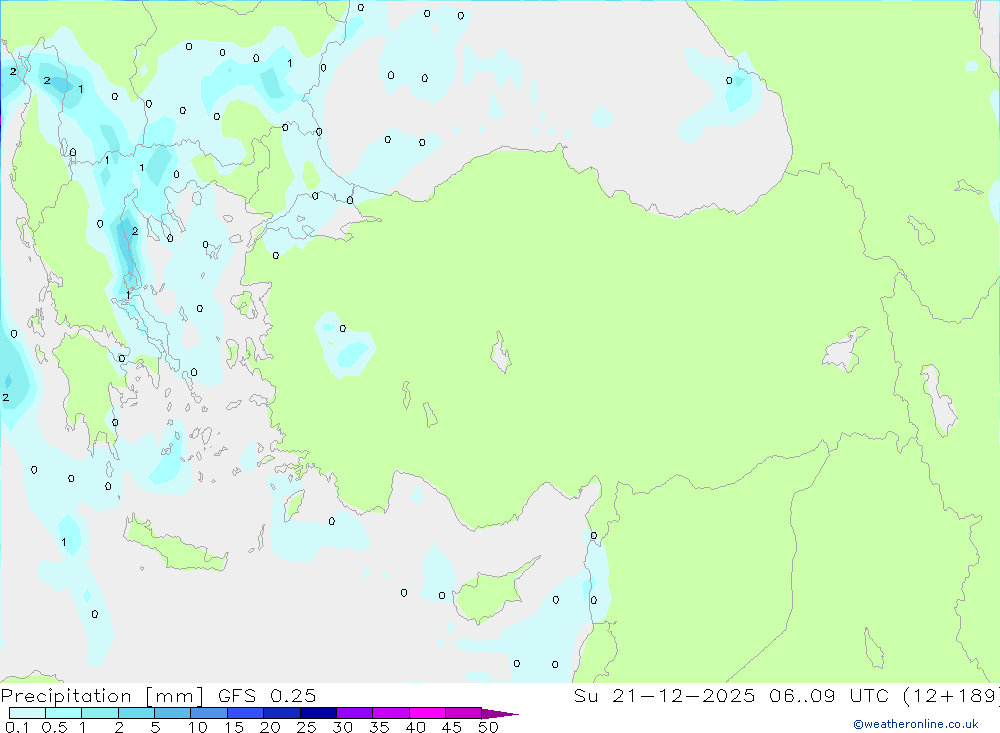Select the 30–35 mm violet legend box
Viewport: 1000px width, 733px height.
[x=355, y=713]
